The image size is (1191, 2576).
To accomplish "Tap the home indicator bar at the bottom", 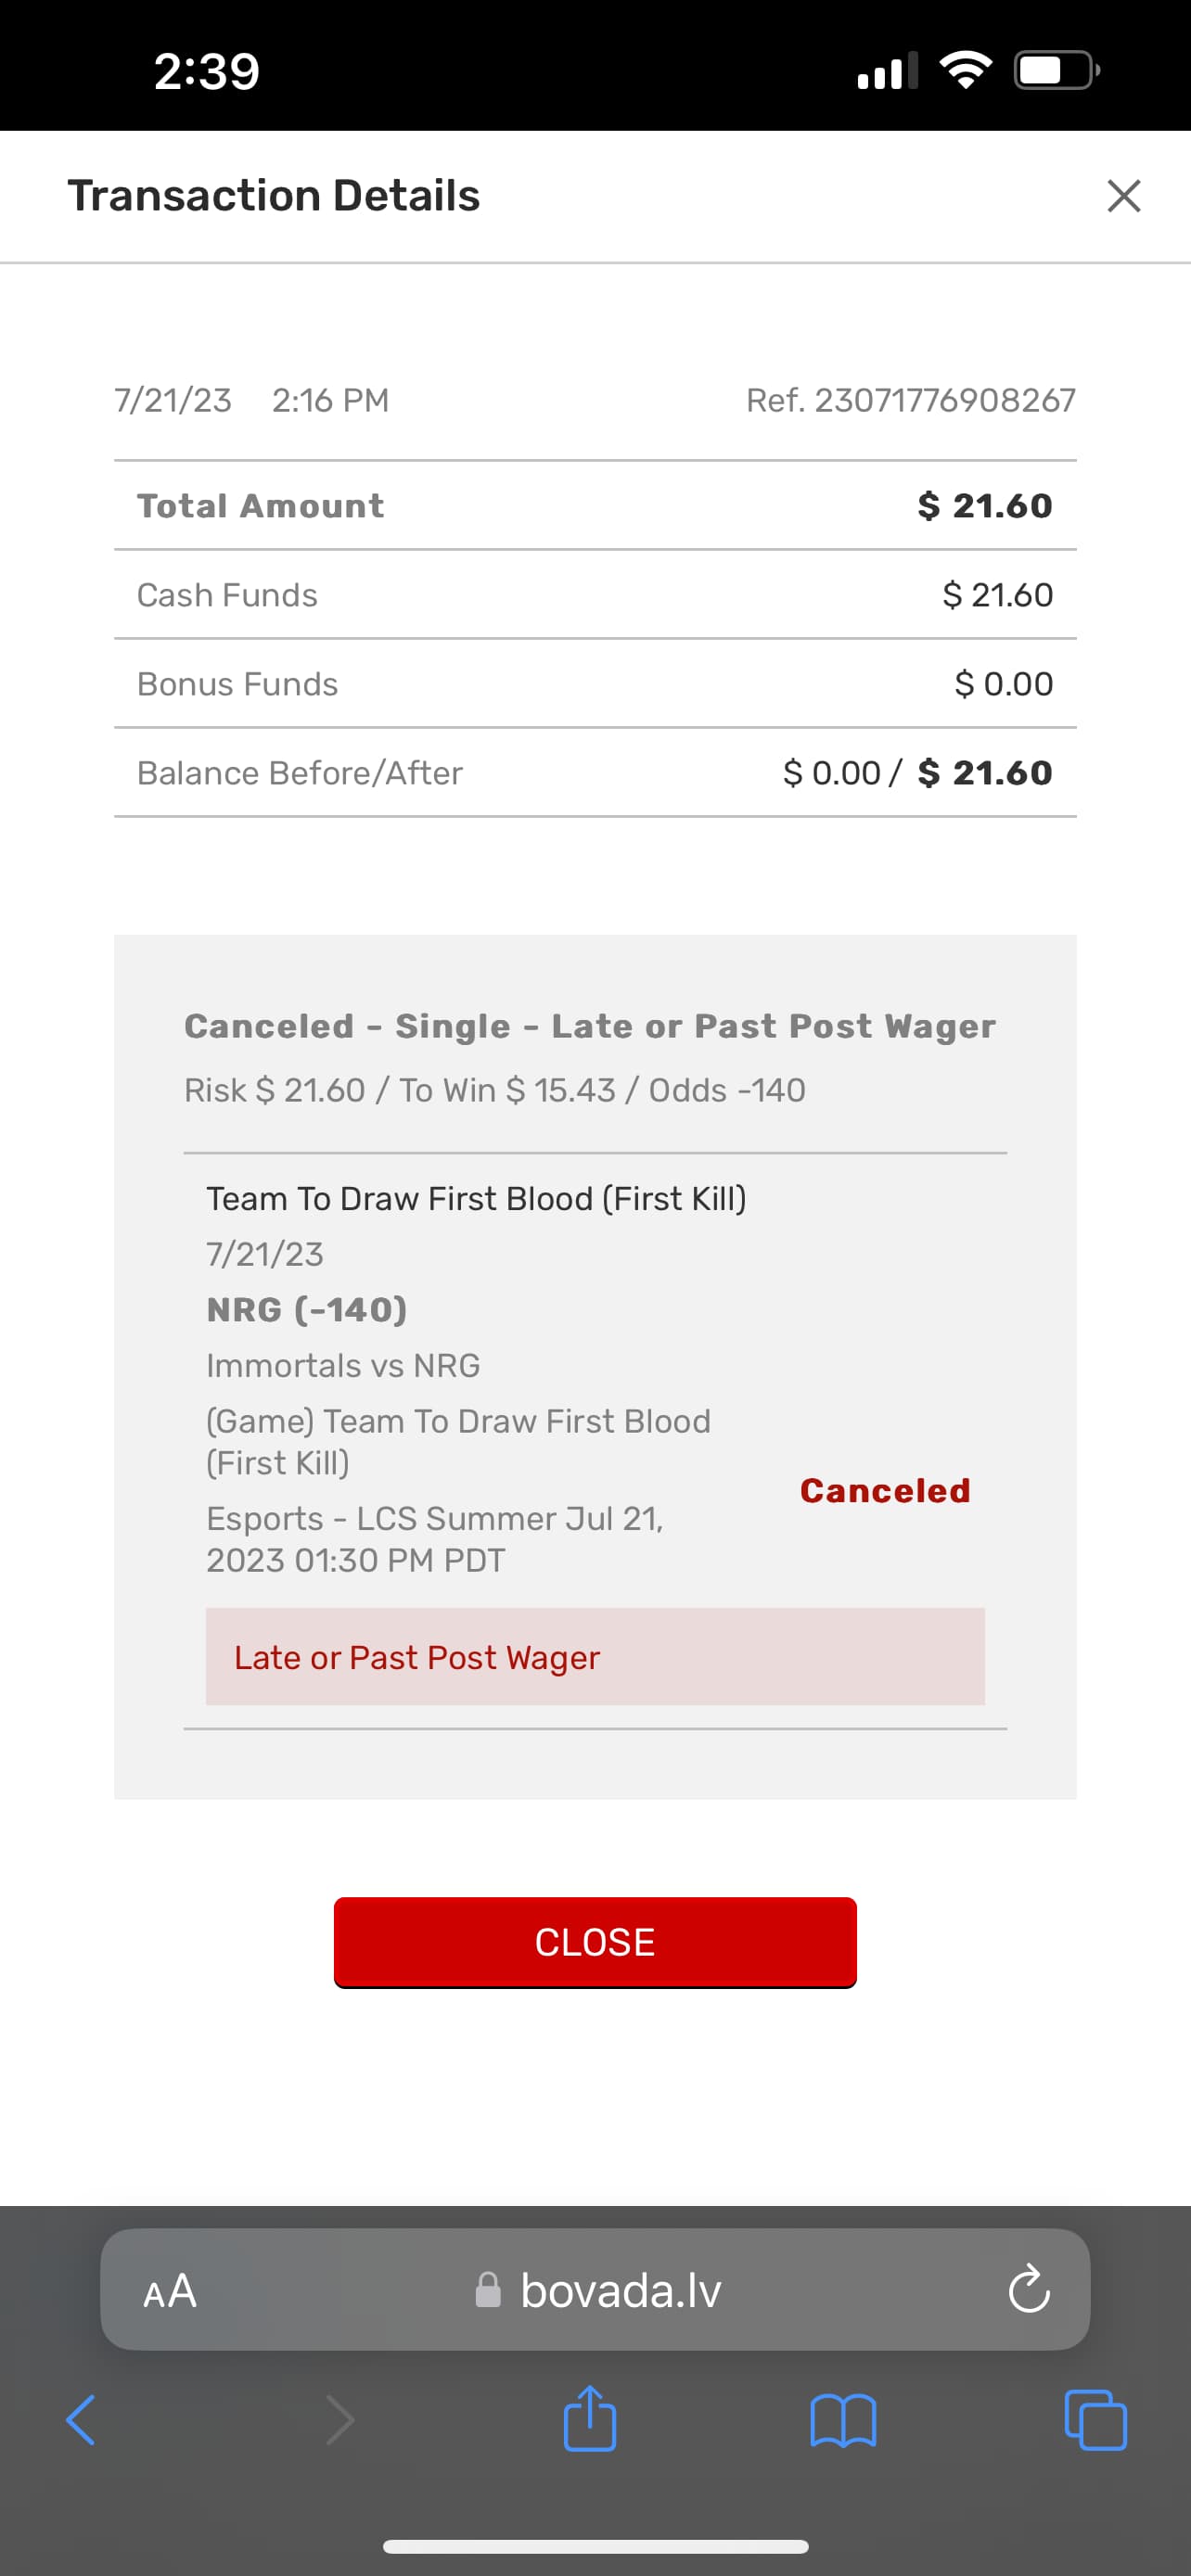I will coord(595,2546).
